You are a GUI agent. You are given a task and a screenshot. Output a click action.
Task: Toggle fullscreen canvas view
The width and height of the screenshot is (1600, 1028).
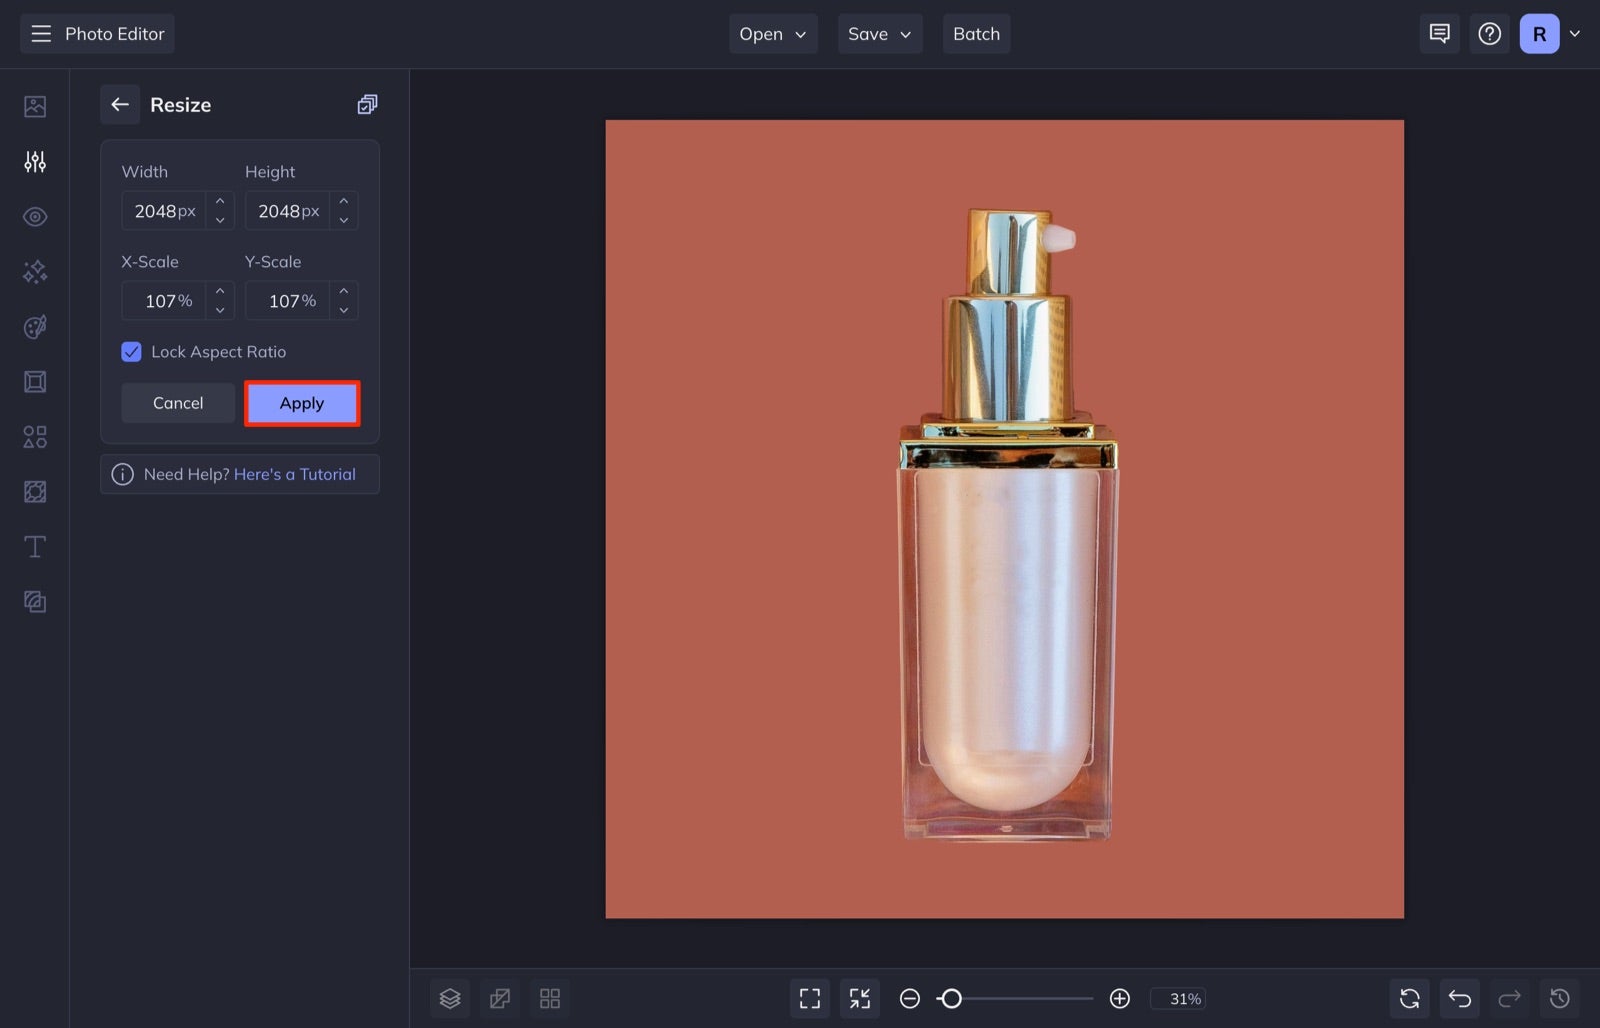coord(809,998)
